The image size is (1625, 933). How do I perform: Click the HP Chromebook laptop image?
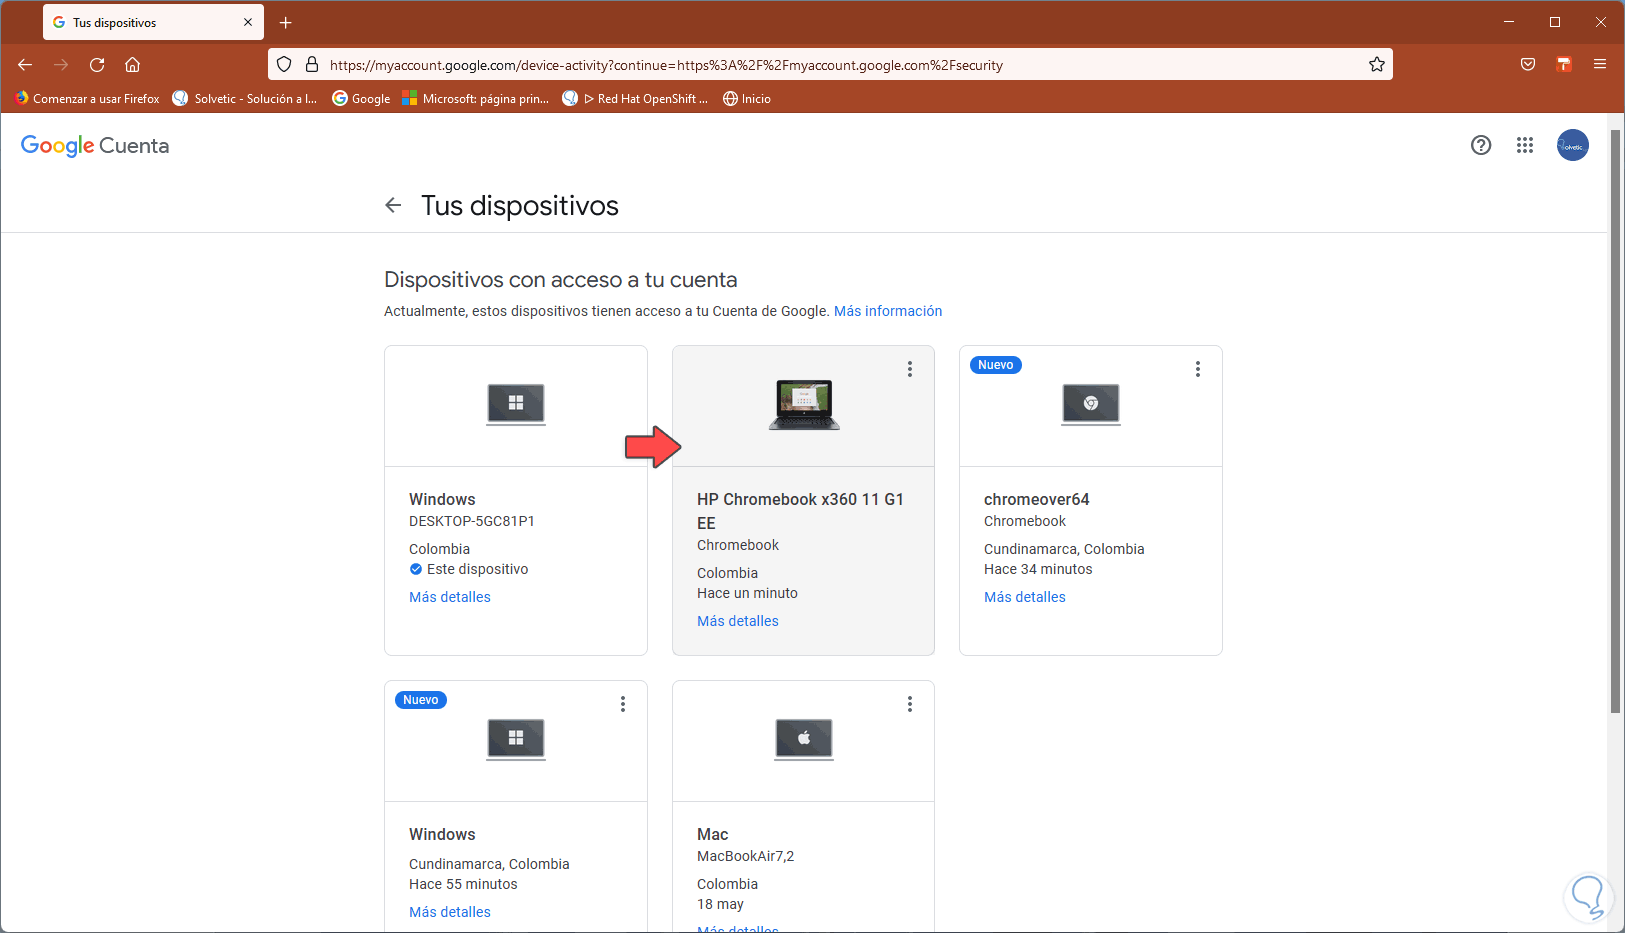tap(804, 405)
